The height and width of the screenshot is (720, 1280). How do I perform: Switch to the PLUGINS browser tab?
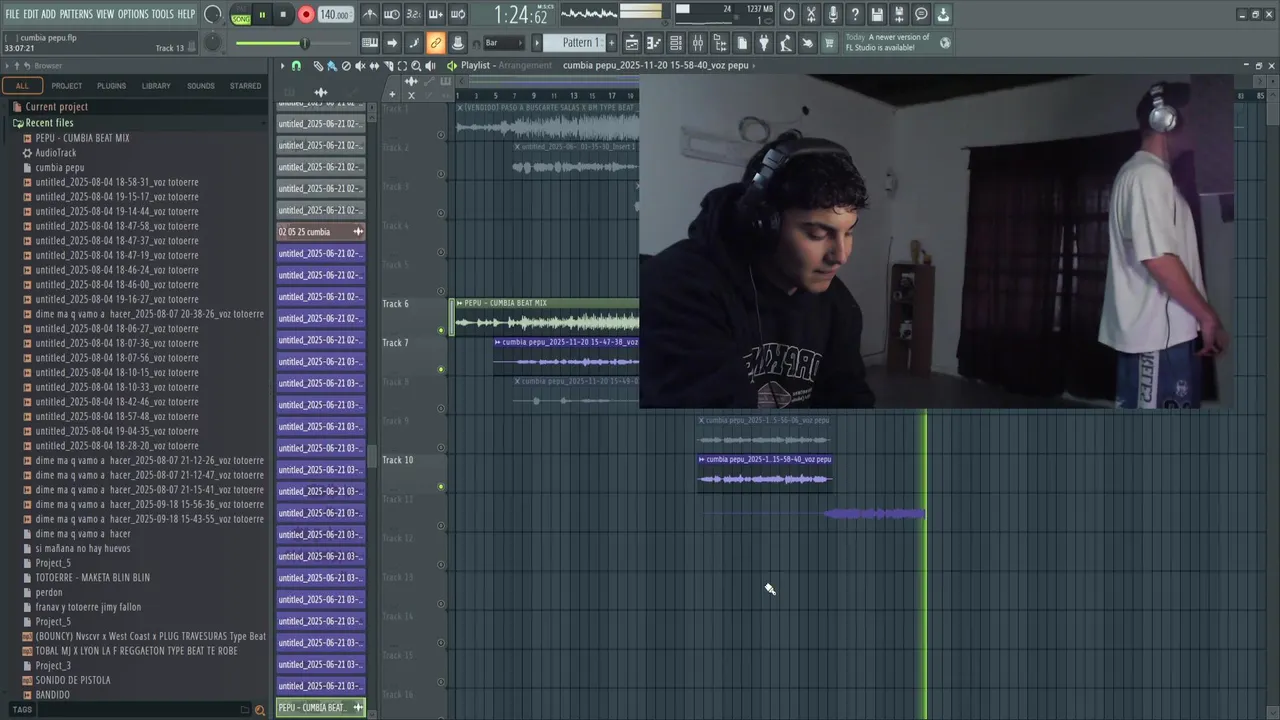[111, 86]
